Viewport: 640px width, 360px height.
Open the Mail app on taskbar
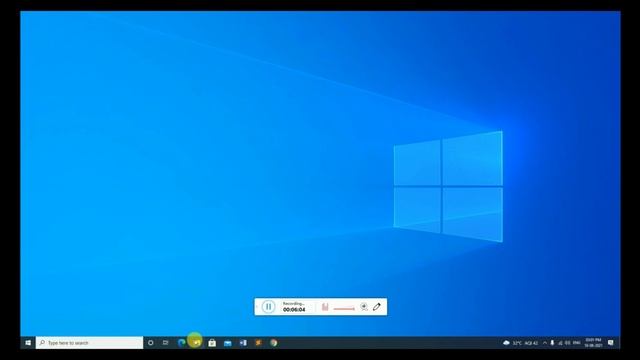coord(227,343)
